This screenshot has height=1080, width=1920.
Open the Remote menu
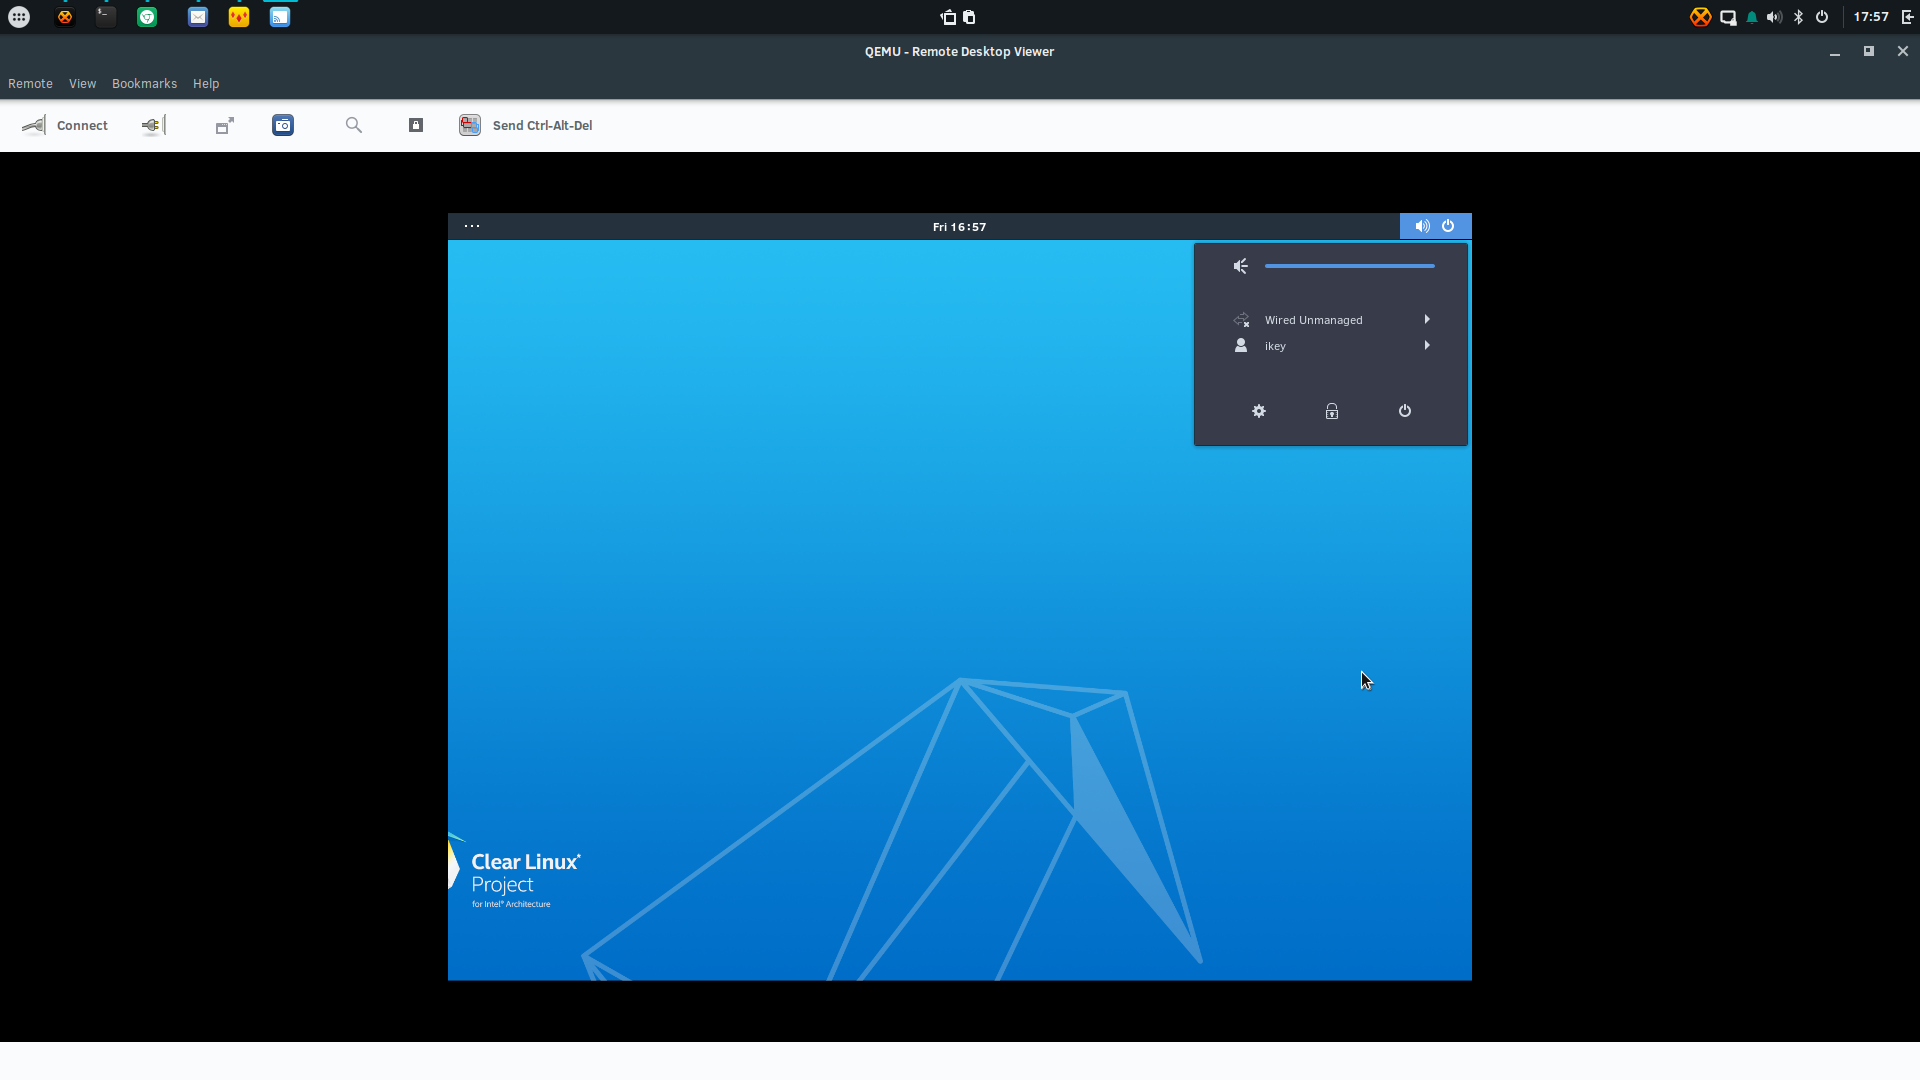pyautogui.click(x=30, y=83)
